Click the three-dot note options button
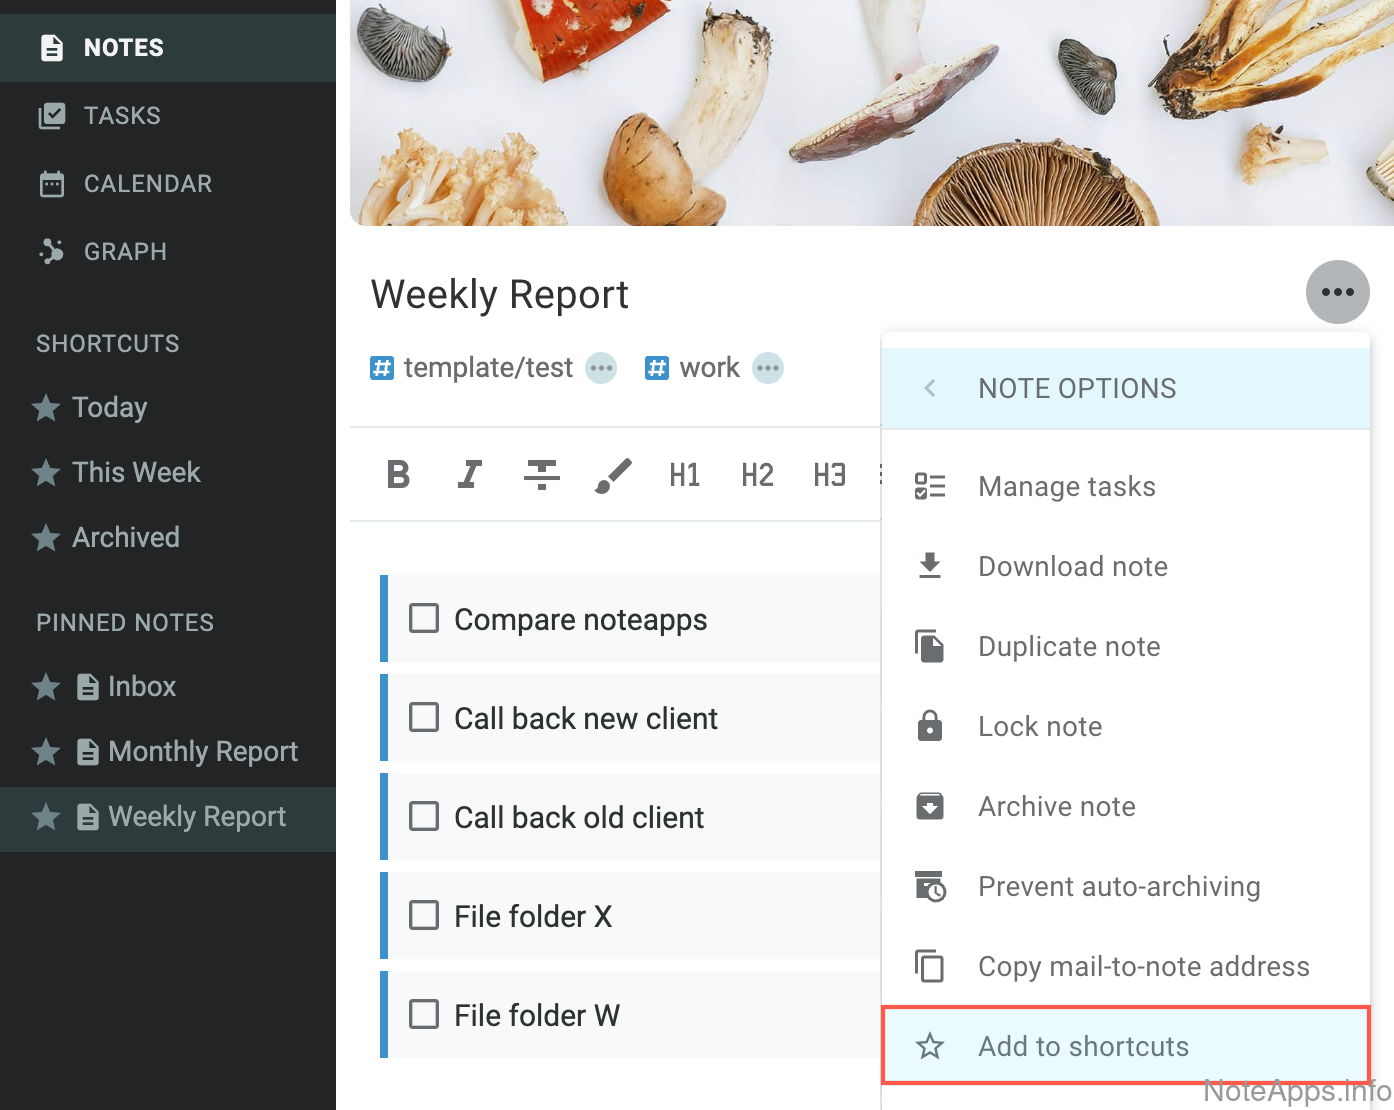The height and width of the screenshot is (1110, 1394). pos(1337,292)
